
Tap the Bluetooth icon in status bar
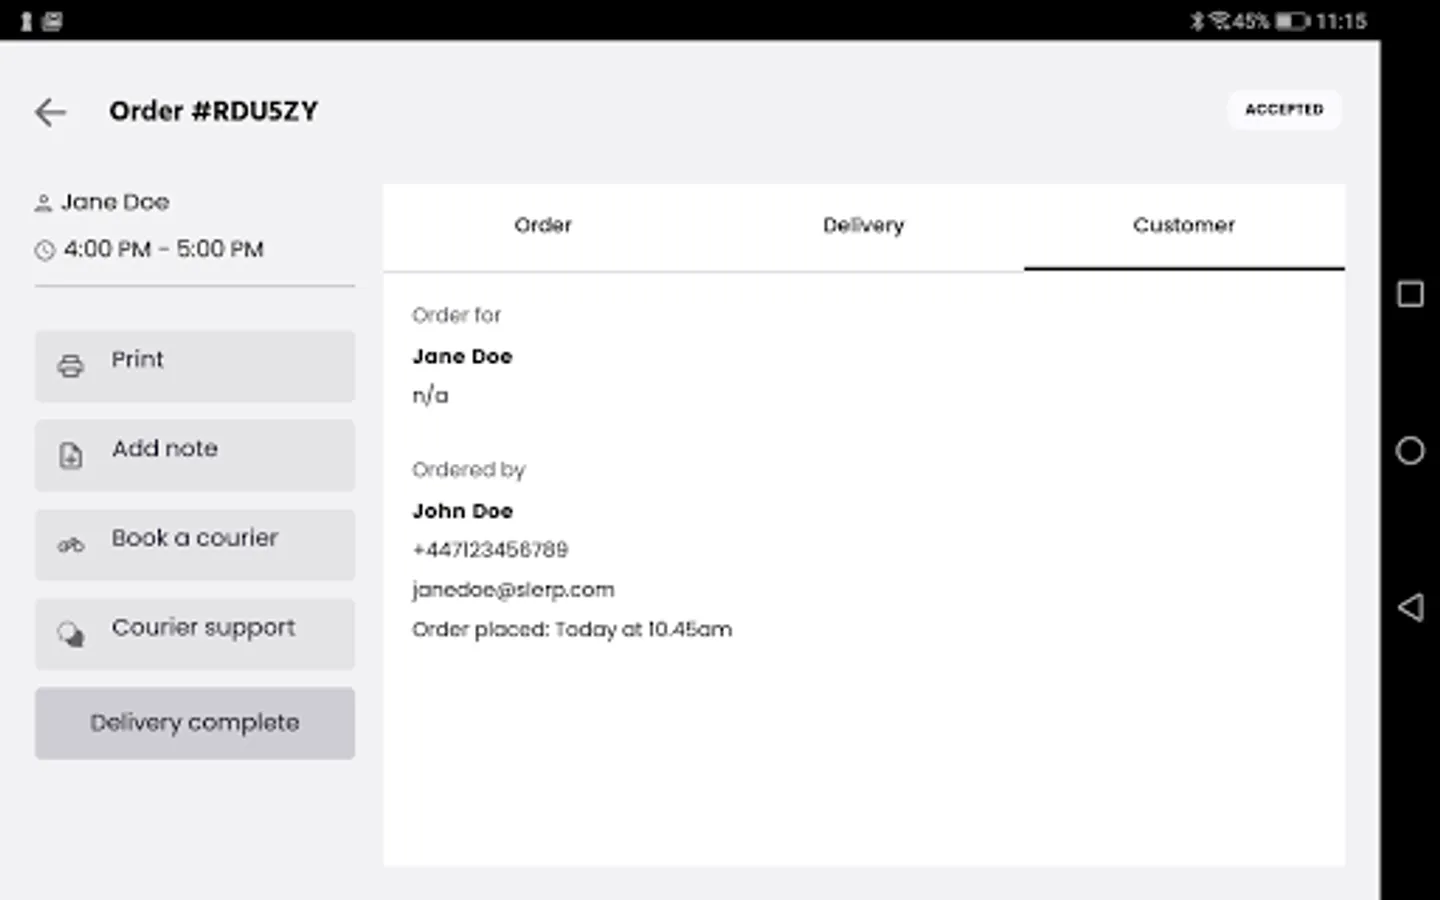(x=1197, y=21)
